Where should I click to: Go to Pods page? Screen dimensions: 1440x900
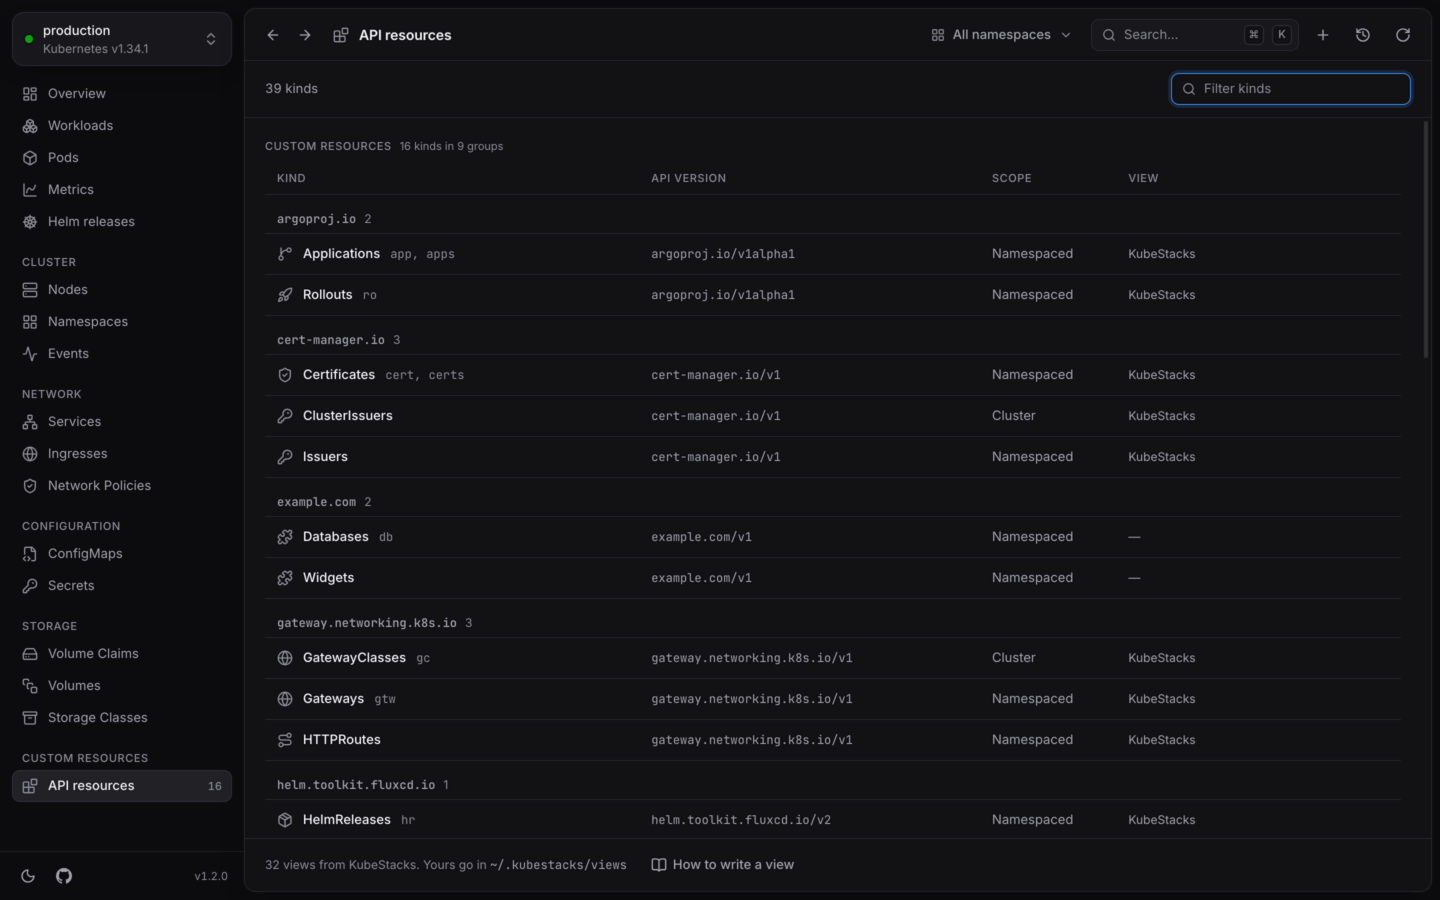click(122, 158)
